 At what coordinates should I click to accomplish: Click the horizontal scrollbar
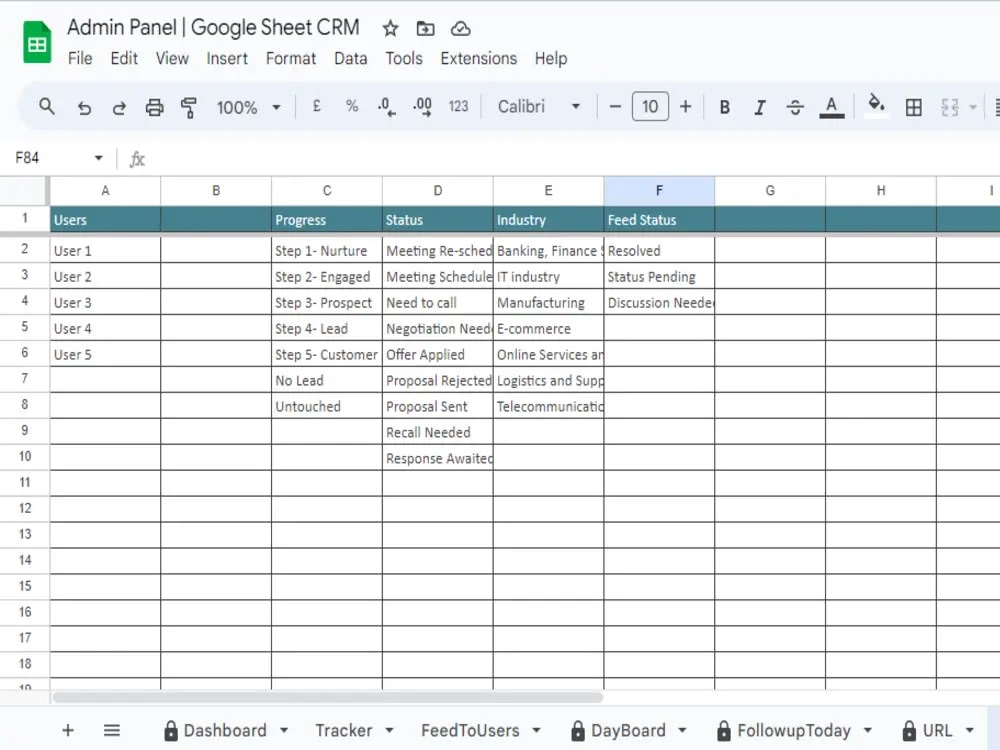[x=328, y=697]
